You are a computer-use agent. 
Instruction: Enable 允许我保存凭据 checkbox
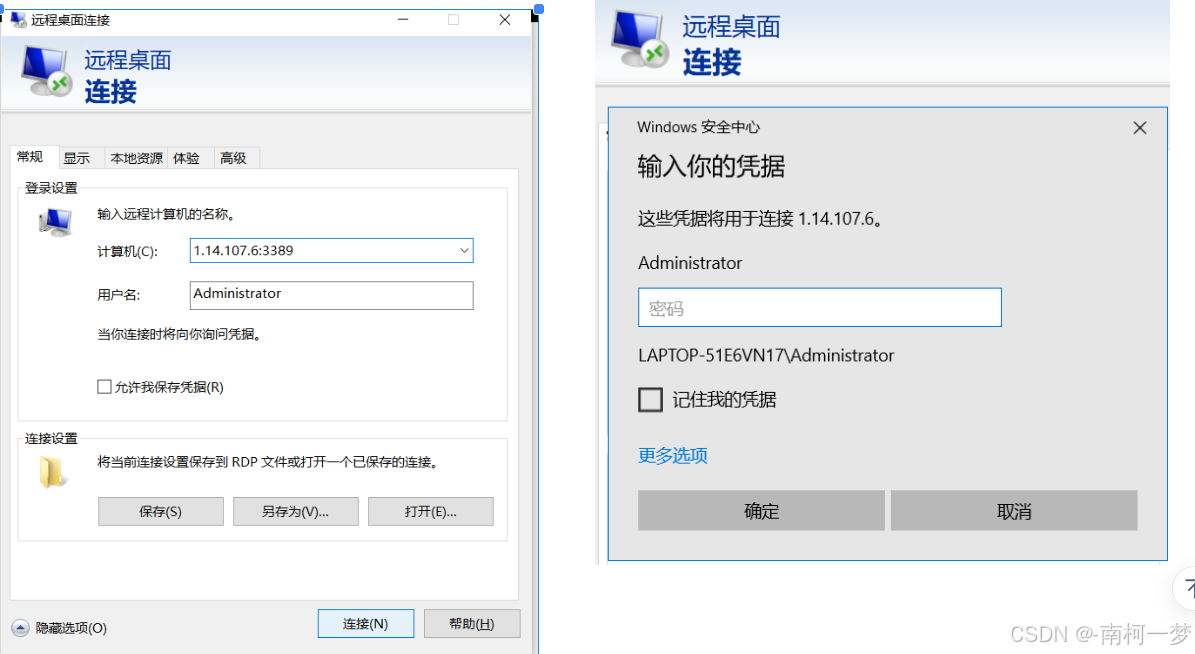tap(104, 387)
